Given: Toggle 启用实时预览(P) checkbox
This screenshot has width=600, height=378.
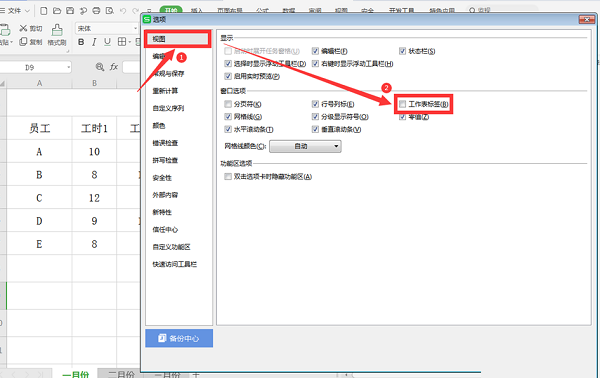Looking at the screenshot, I should pos(228,76).
